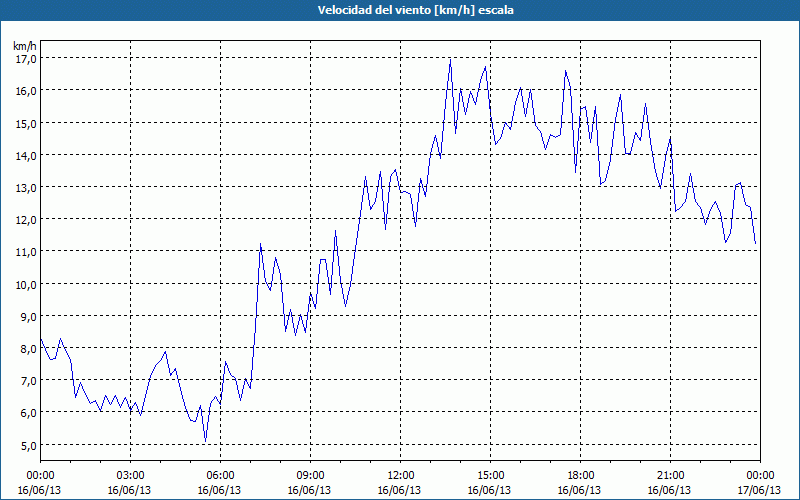
Task: Click the 'km/h' unit label
Action: coord(25,46)
